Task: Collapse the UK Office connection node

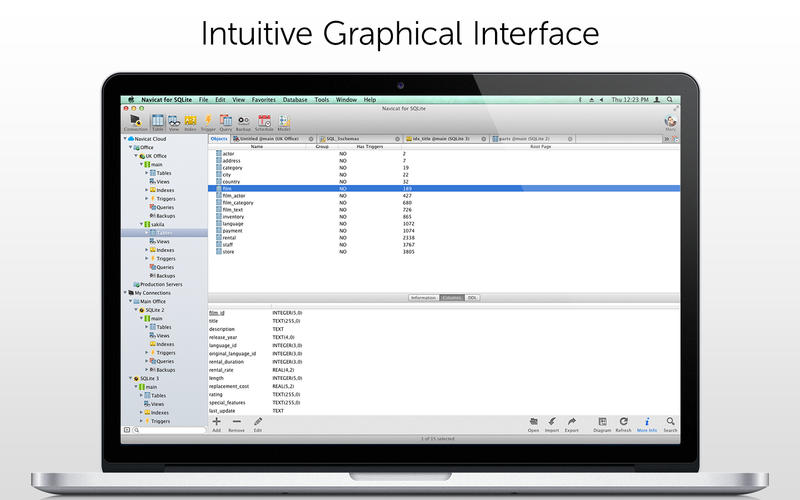Action: (x=135, y=156)
